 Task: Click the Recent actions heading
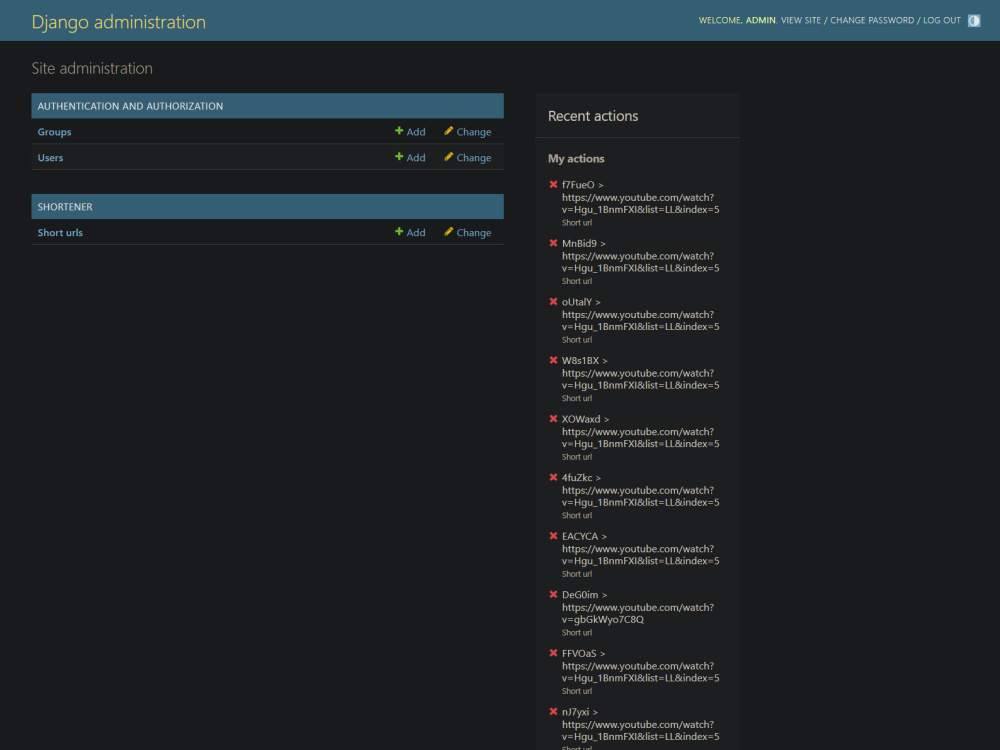[x=592, y=116]
